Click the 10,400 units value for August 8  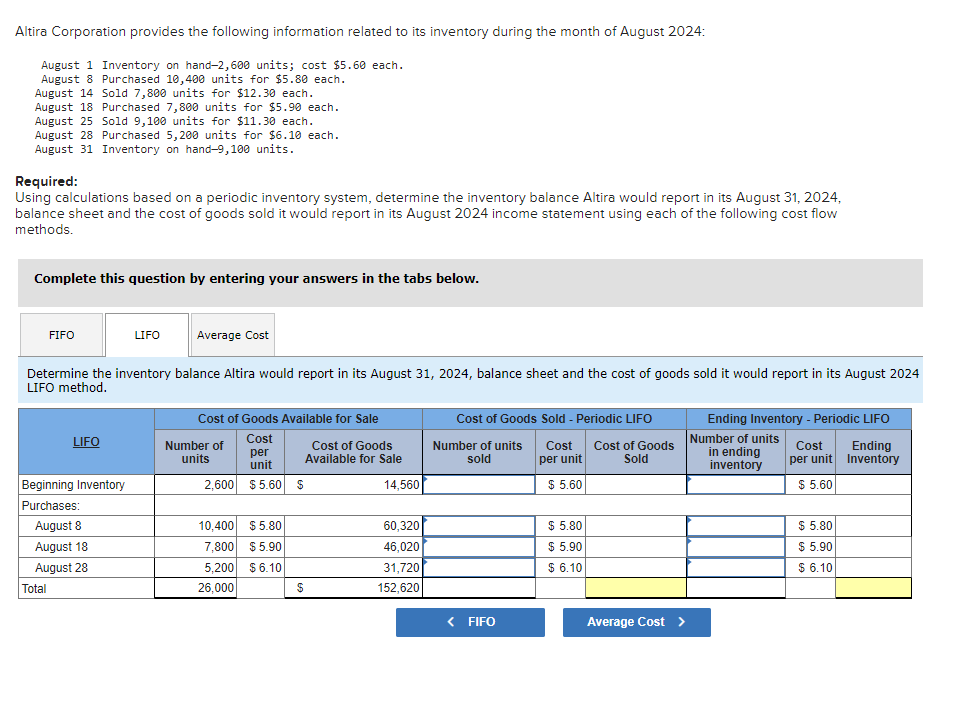(216, 525)
